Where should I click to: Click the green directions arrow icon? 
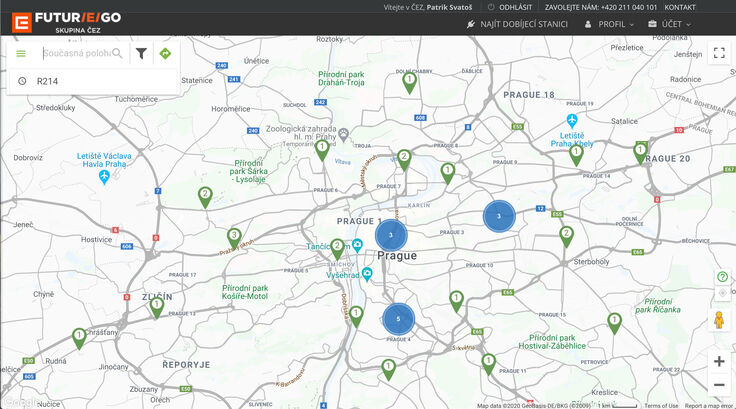click(x=165, y=54)
